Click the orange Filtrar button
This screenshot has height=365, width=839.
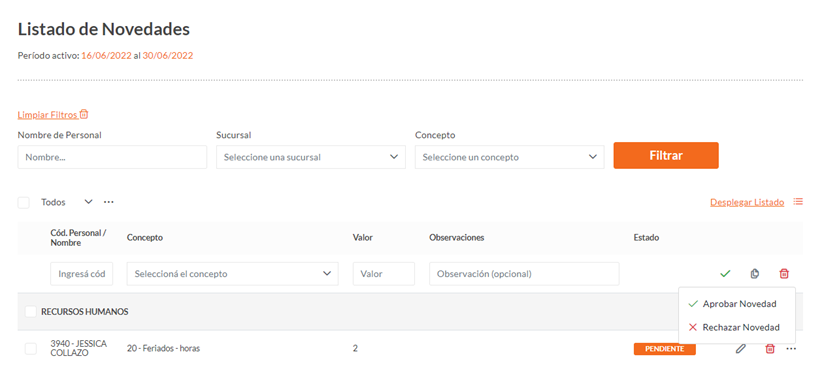pos(666,155)
